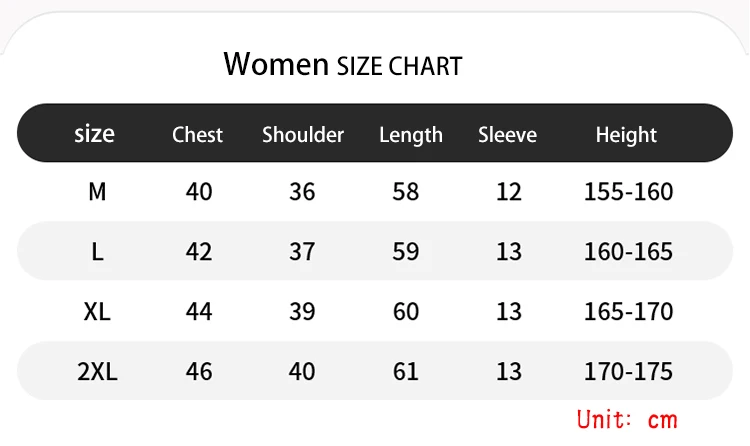Click the Shoulder column header

(303, 134)
